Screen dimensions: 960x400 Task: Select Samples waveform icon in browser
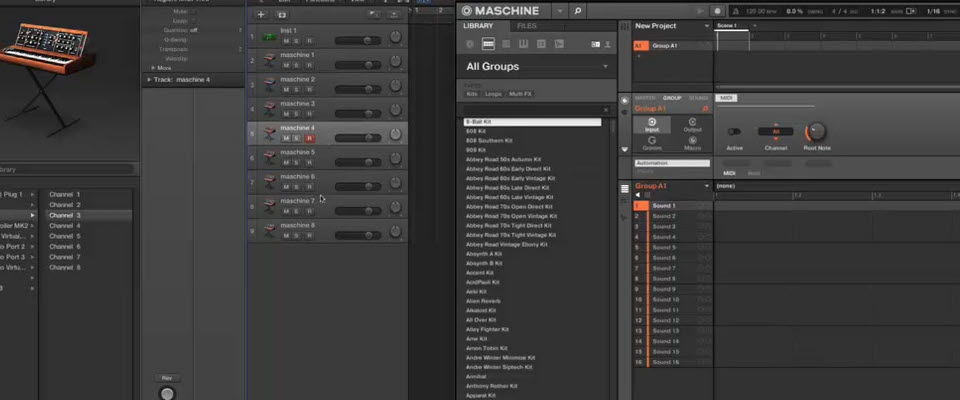pos(559,44)
